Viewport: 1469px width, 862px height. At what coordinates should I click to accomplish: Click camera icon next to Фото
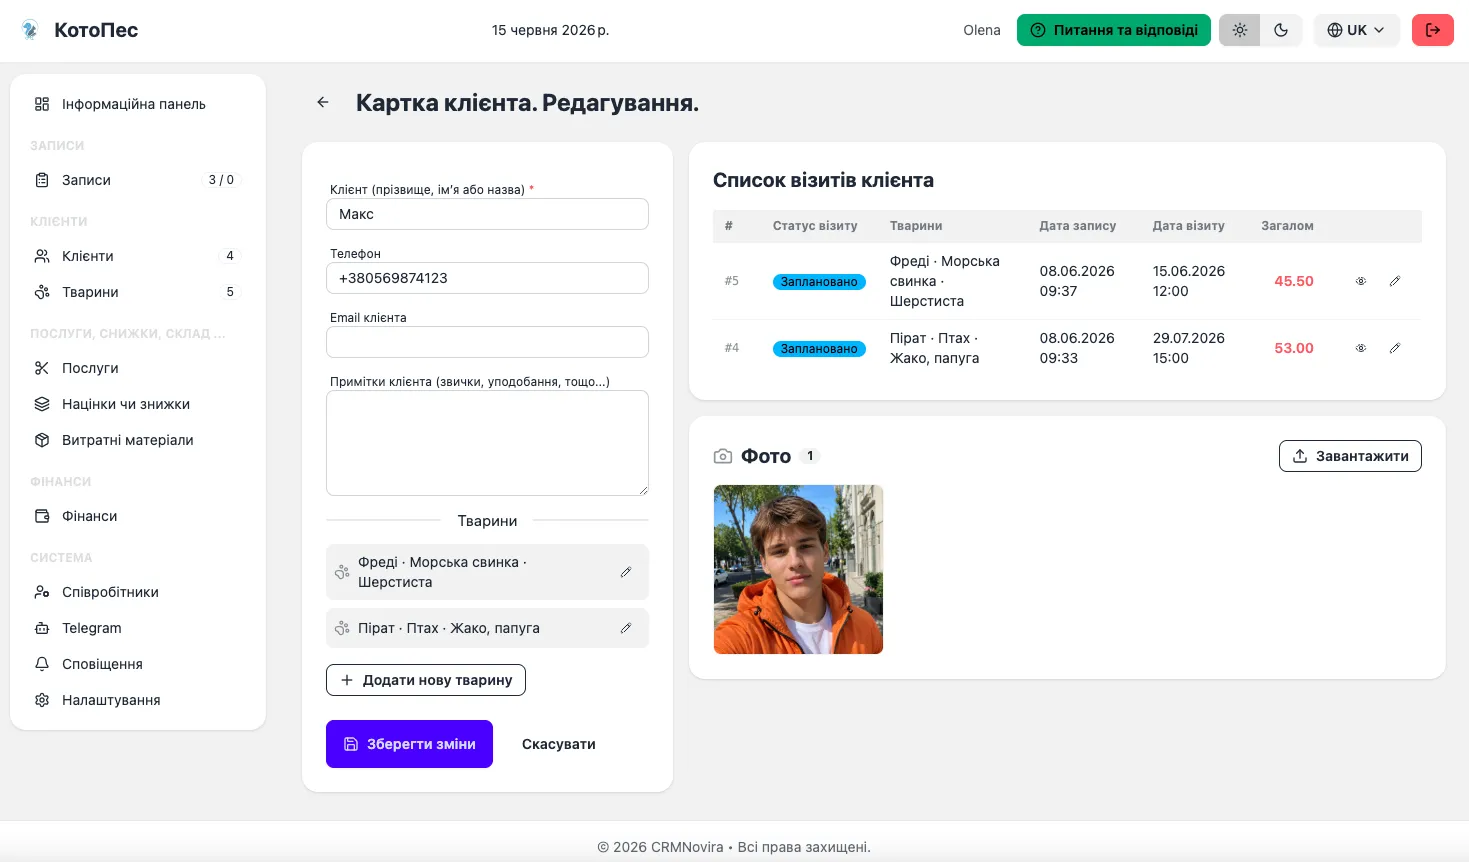pyautogui.click(x=723, y=456)
